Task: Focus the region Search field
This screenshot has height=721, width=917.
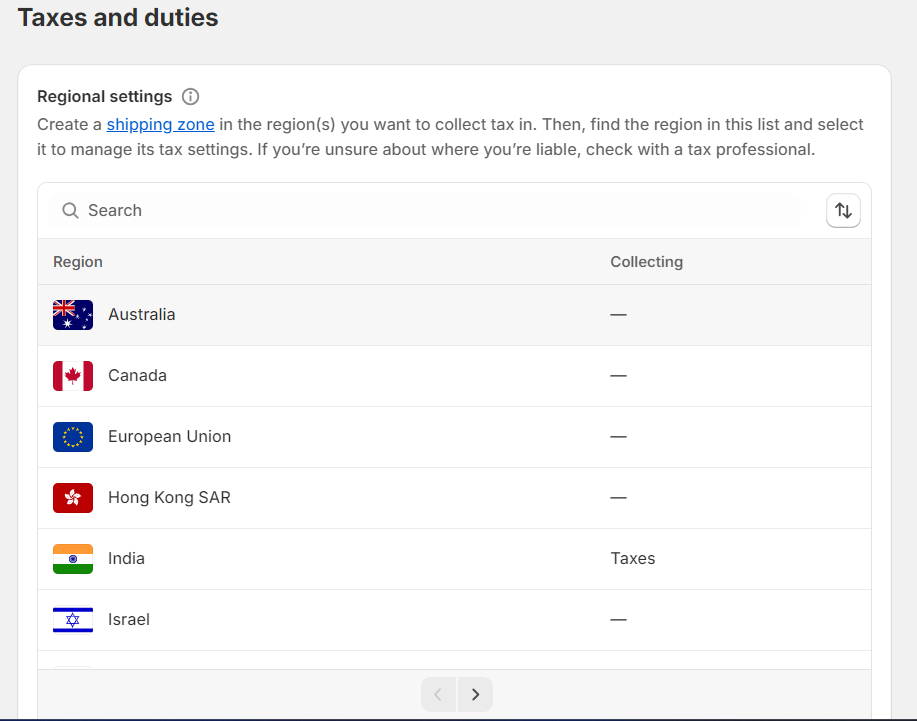Action: click(430, 211)
